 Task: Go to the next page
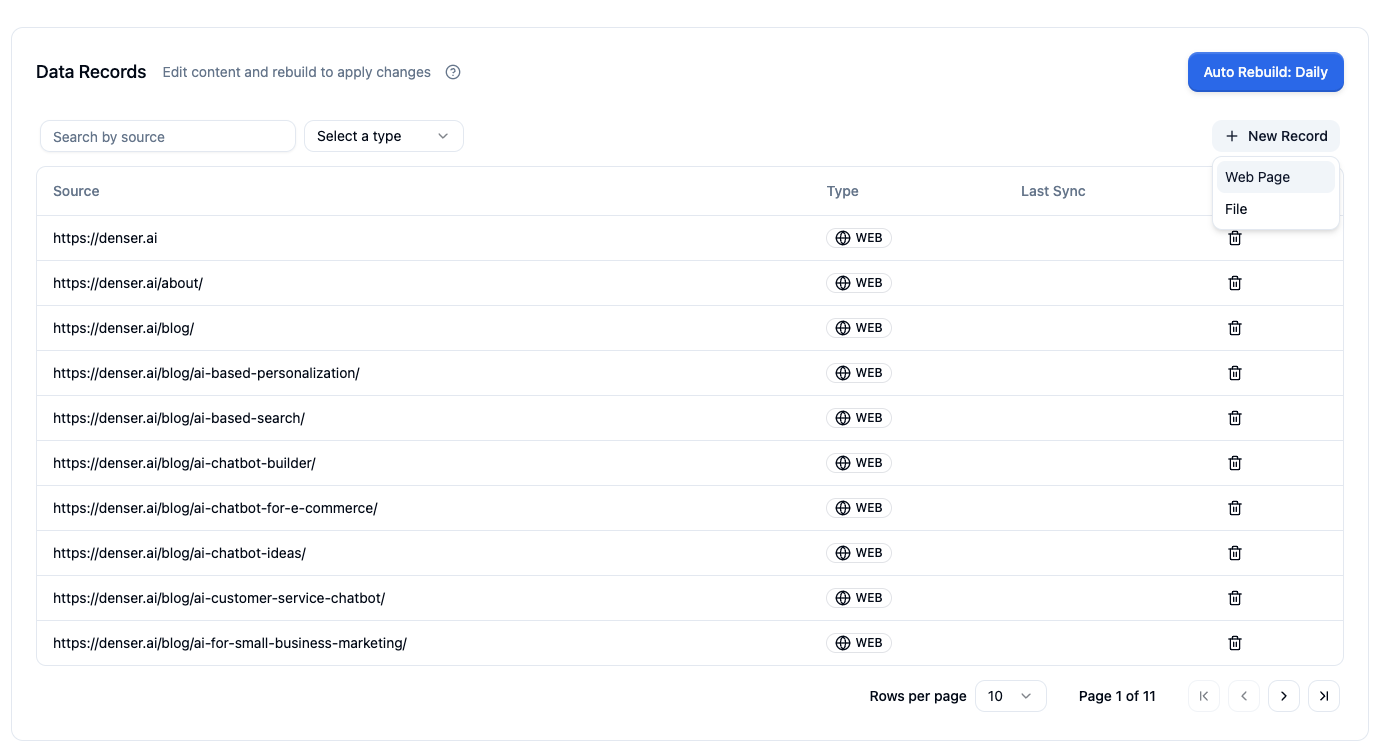tap(1284, 696)
